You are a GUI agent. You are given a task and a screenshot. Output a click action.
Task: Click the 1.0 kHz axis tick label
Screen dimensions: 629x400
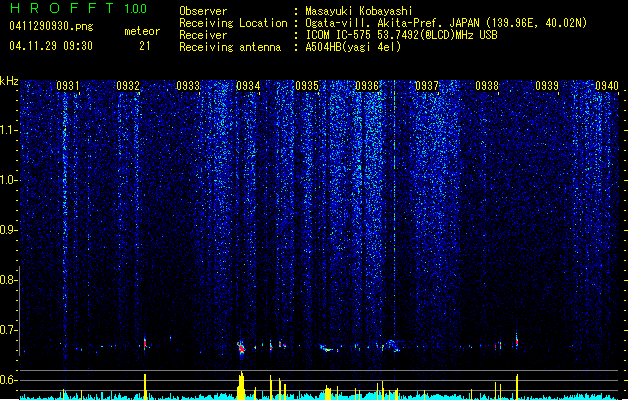(7, 180)
